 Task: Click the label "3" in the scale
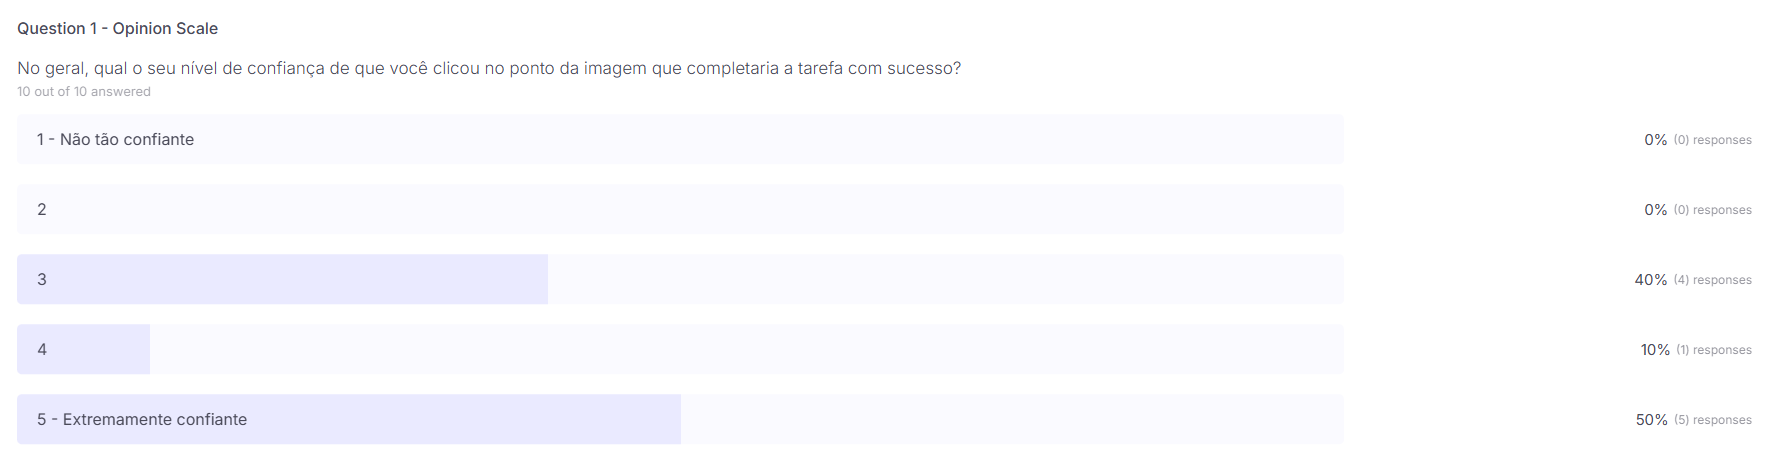(42, 279)
